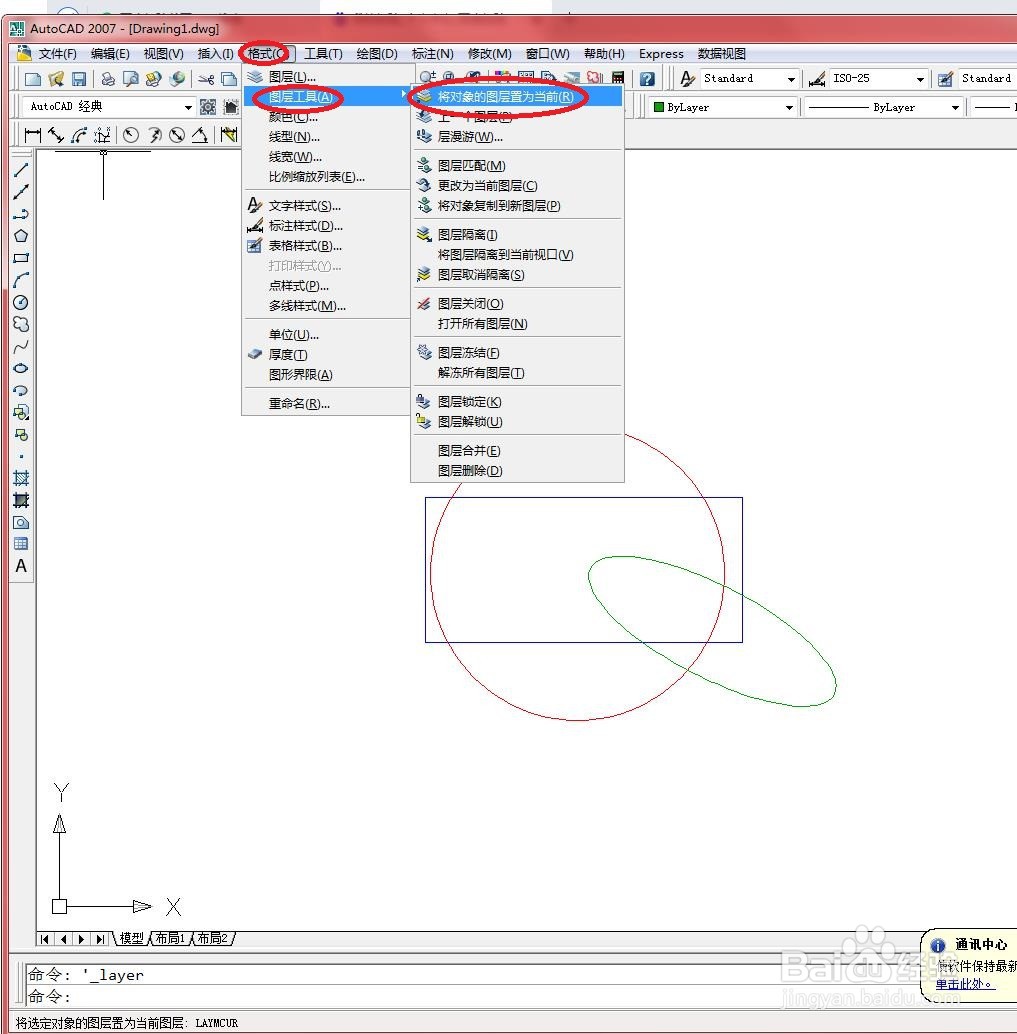Open the ByLayer linetype dropdown
This screenshot has height=1034, width=1017.
click(955, 107)
